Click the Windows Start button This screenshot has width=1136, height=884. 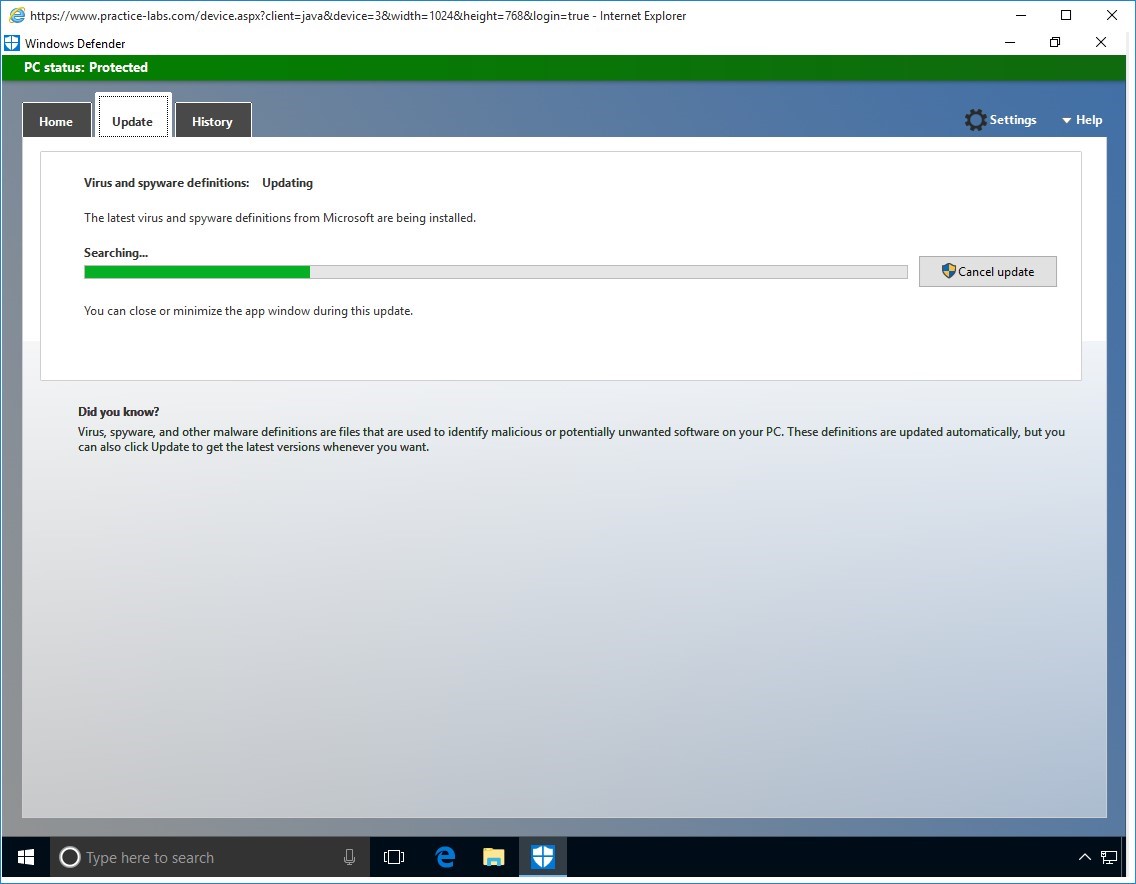(x=26, y=857)
